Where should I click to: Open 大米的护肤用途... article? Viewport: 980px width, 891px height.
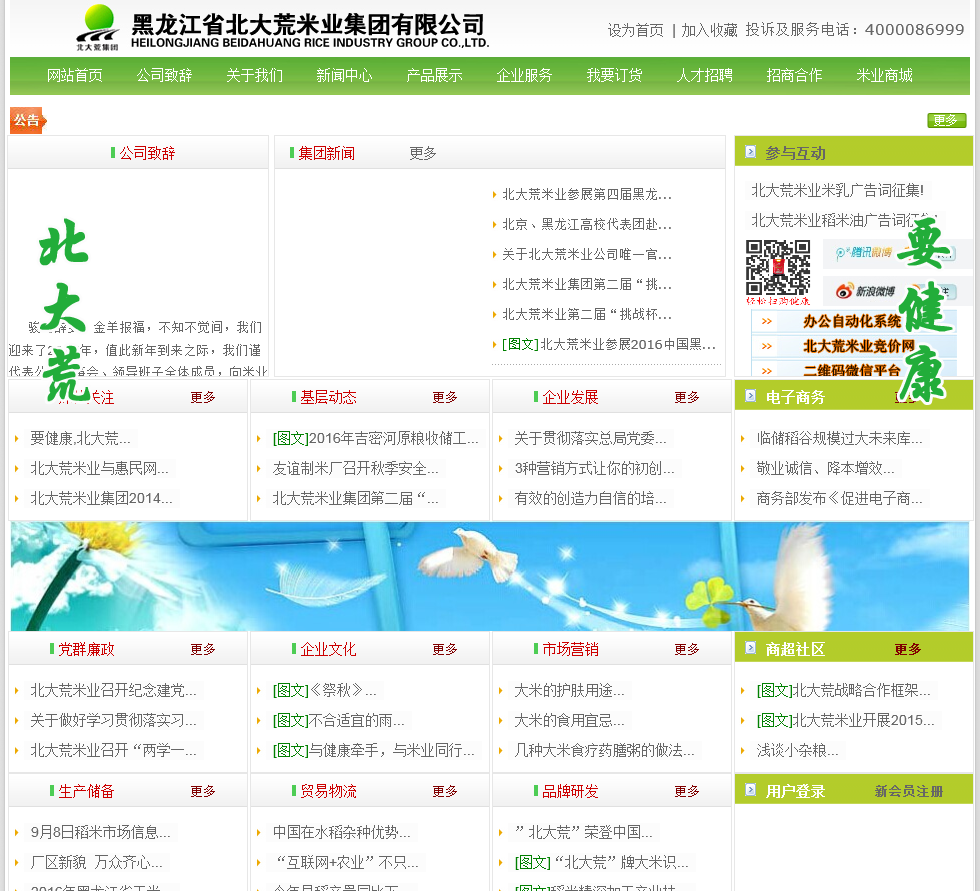pos(569,690)
